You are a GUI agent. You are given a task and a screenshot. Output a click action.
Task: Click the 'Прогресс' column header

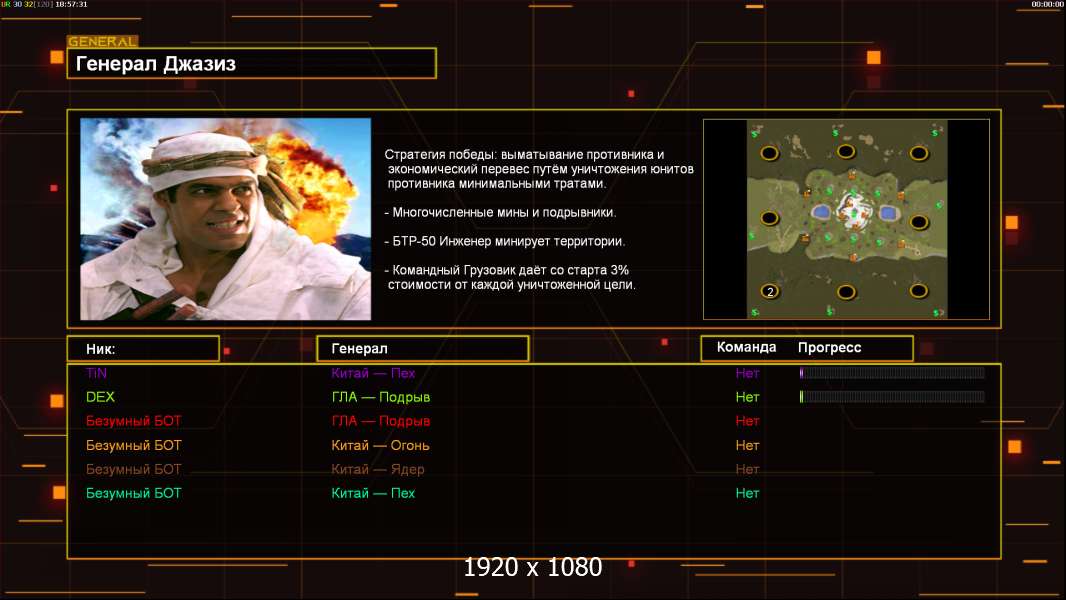click(829, 347)
